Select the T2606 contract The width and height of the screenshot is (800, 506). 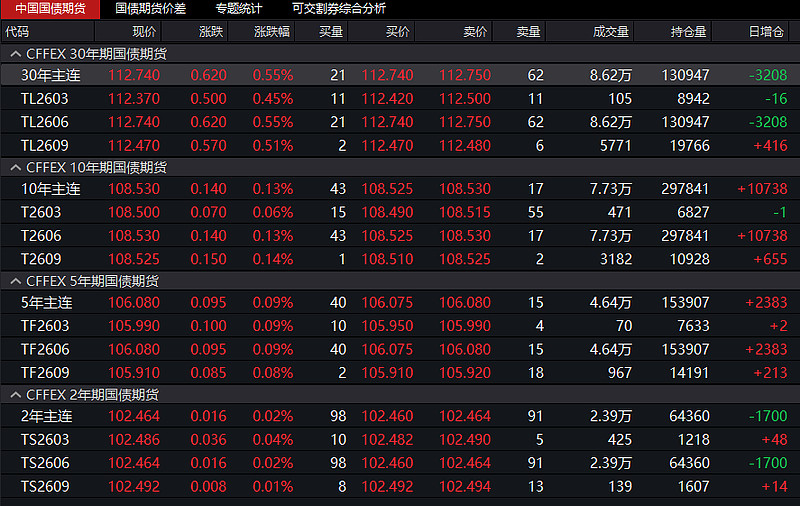(400, 236)
